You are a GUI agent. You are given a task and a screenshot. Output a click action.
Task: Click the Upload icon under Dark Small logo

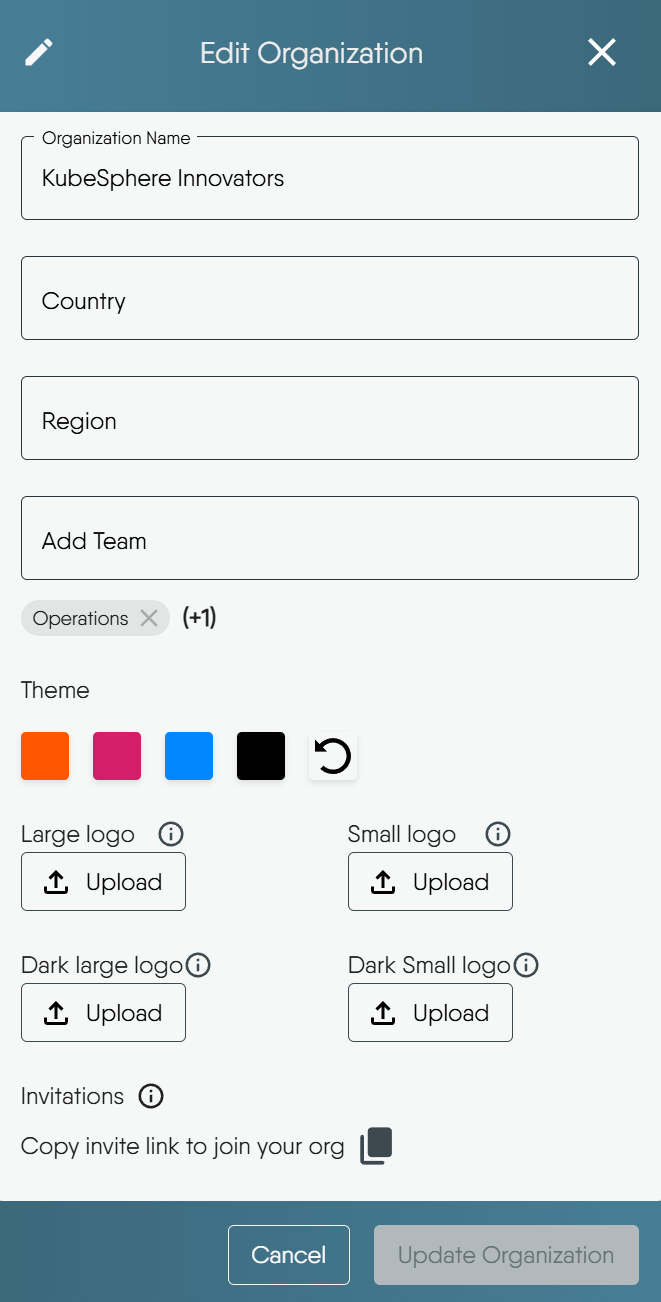[x=382, y=1012]
